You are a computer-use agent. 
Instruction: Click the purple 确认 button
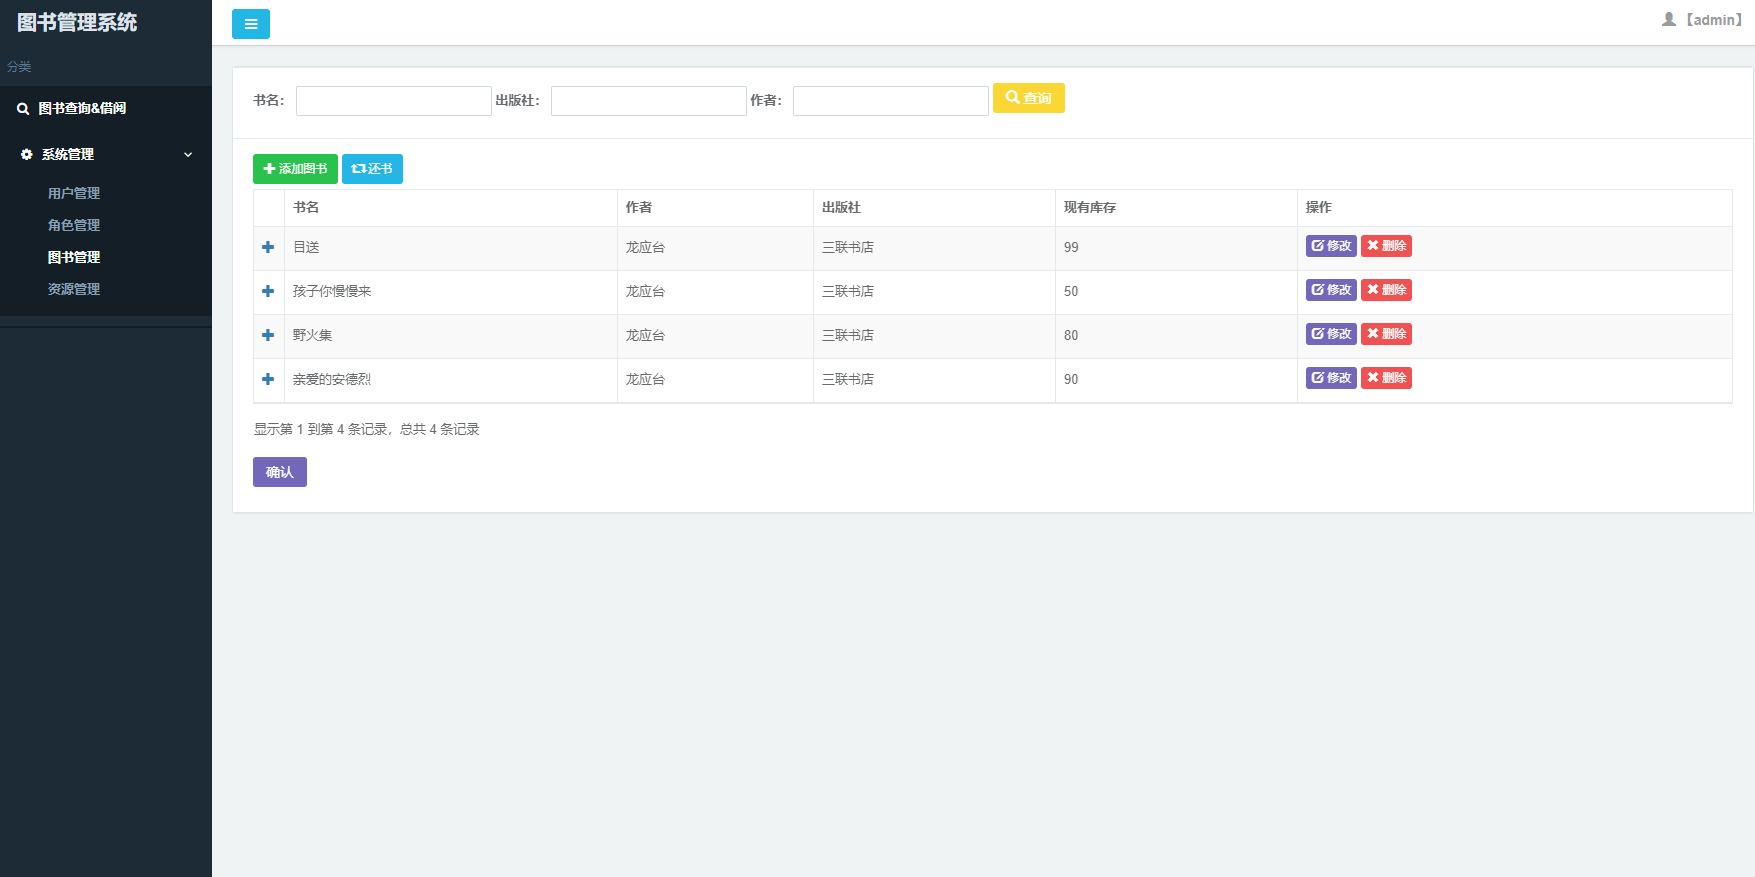280,472
